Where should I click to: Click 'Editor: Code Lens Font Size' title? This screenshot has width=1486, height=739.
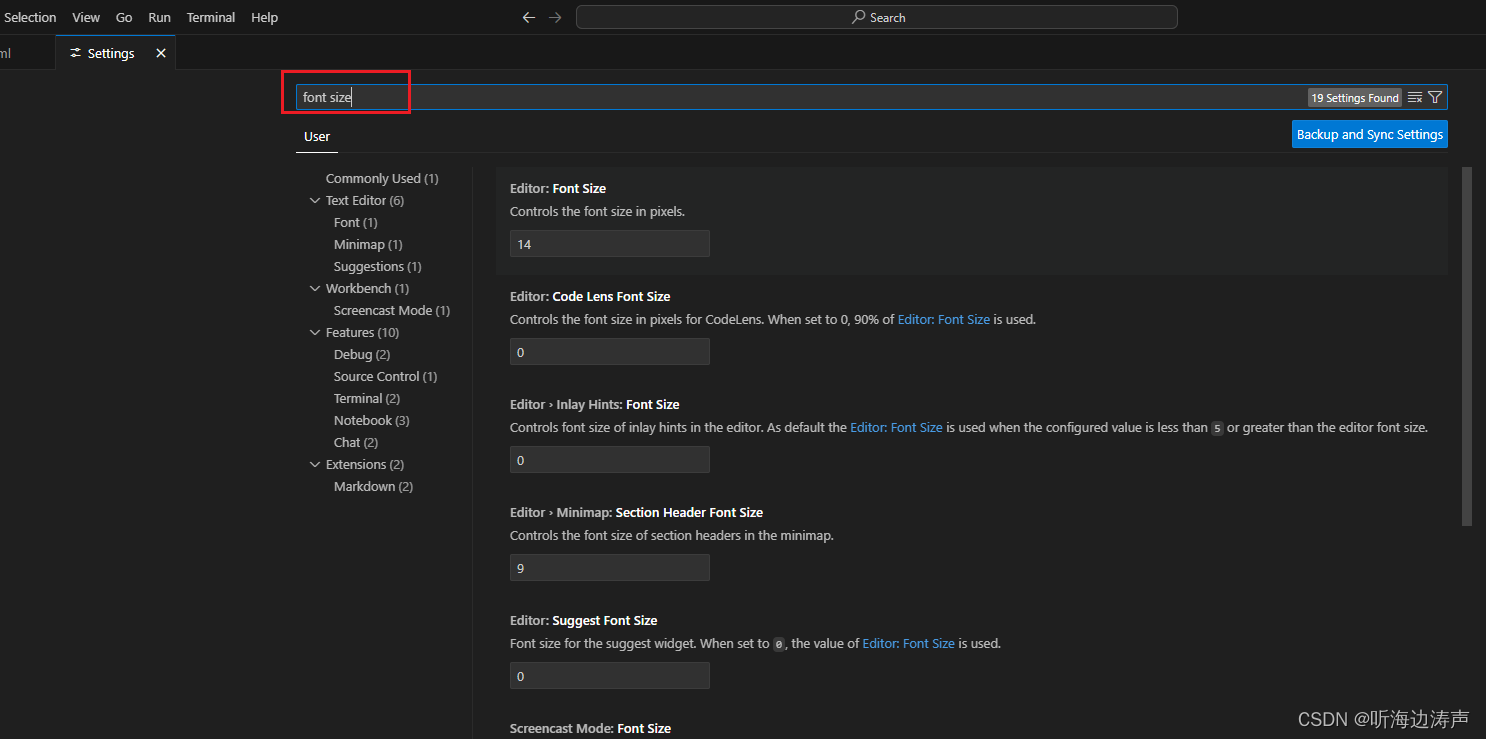tap(590, 296)
